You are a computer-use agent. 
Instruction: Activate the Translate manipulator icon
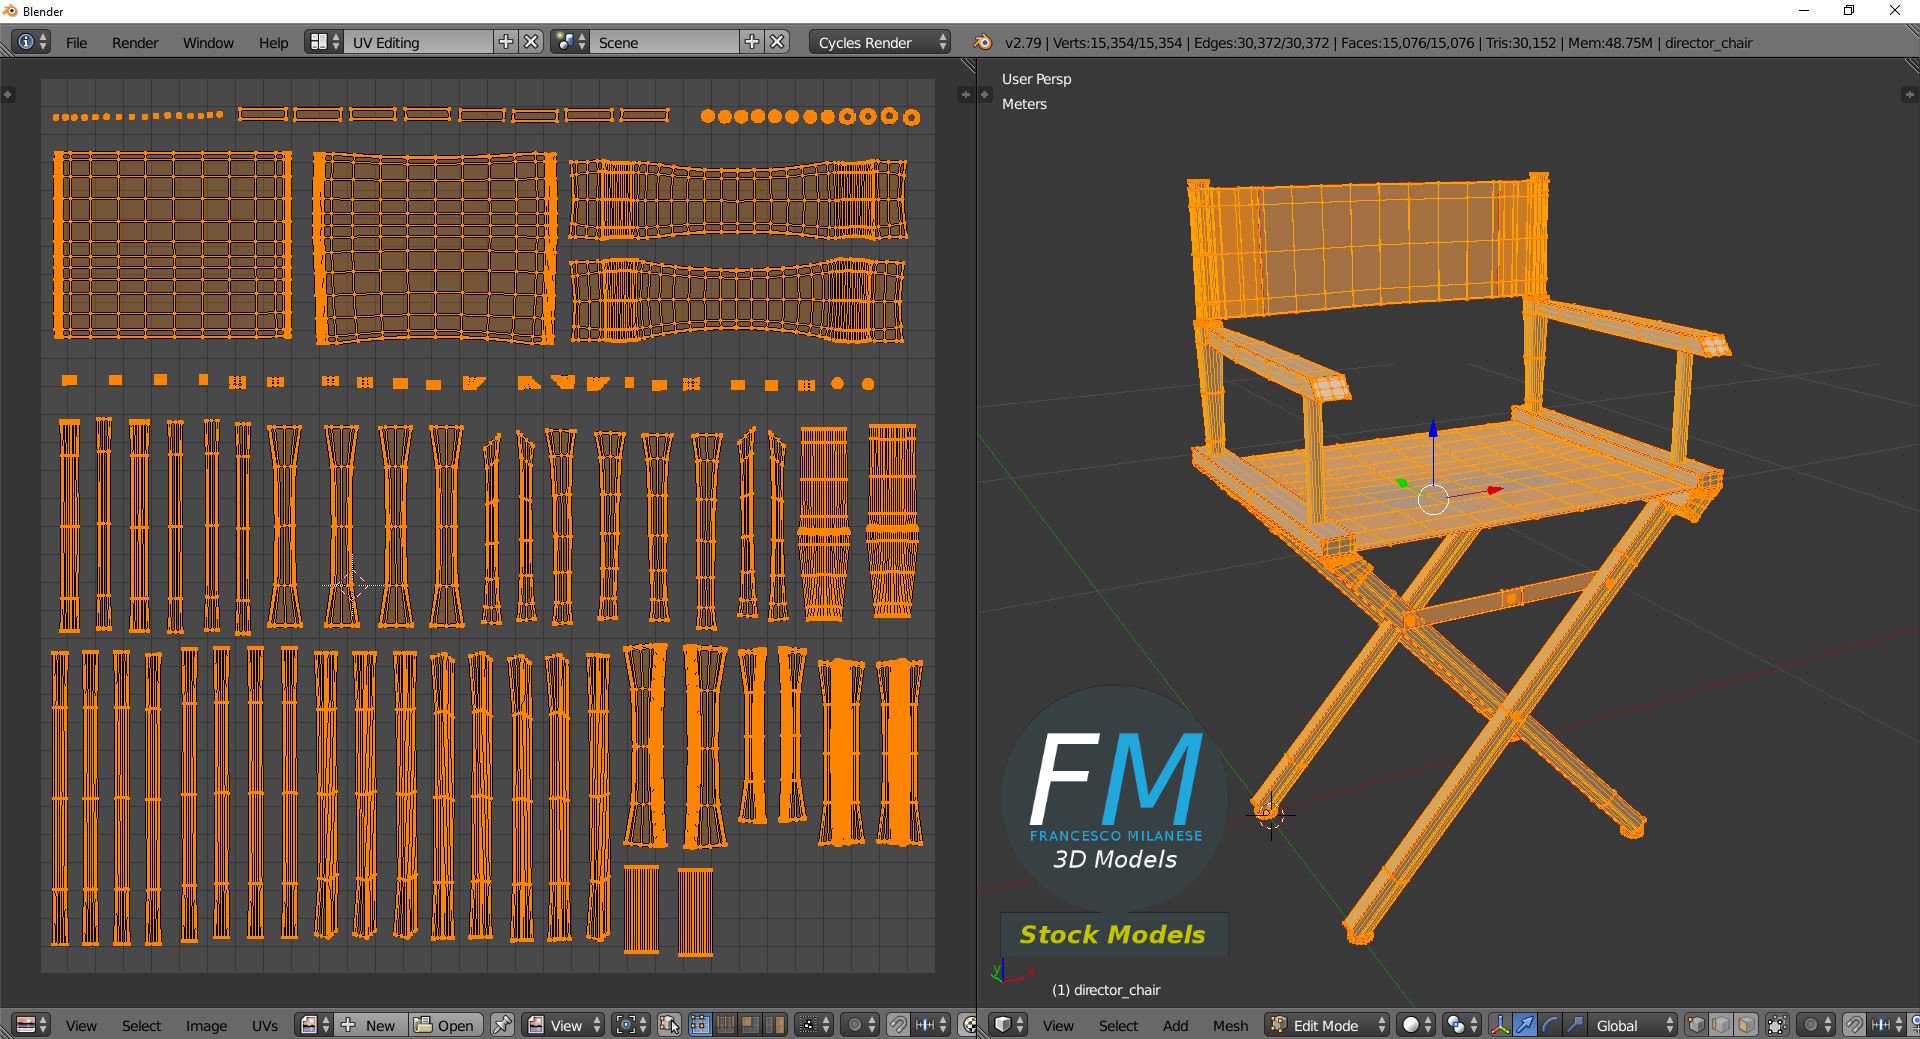(x=1525, y=1025)
